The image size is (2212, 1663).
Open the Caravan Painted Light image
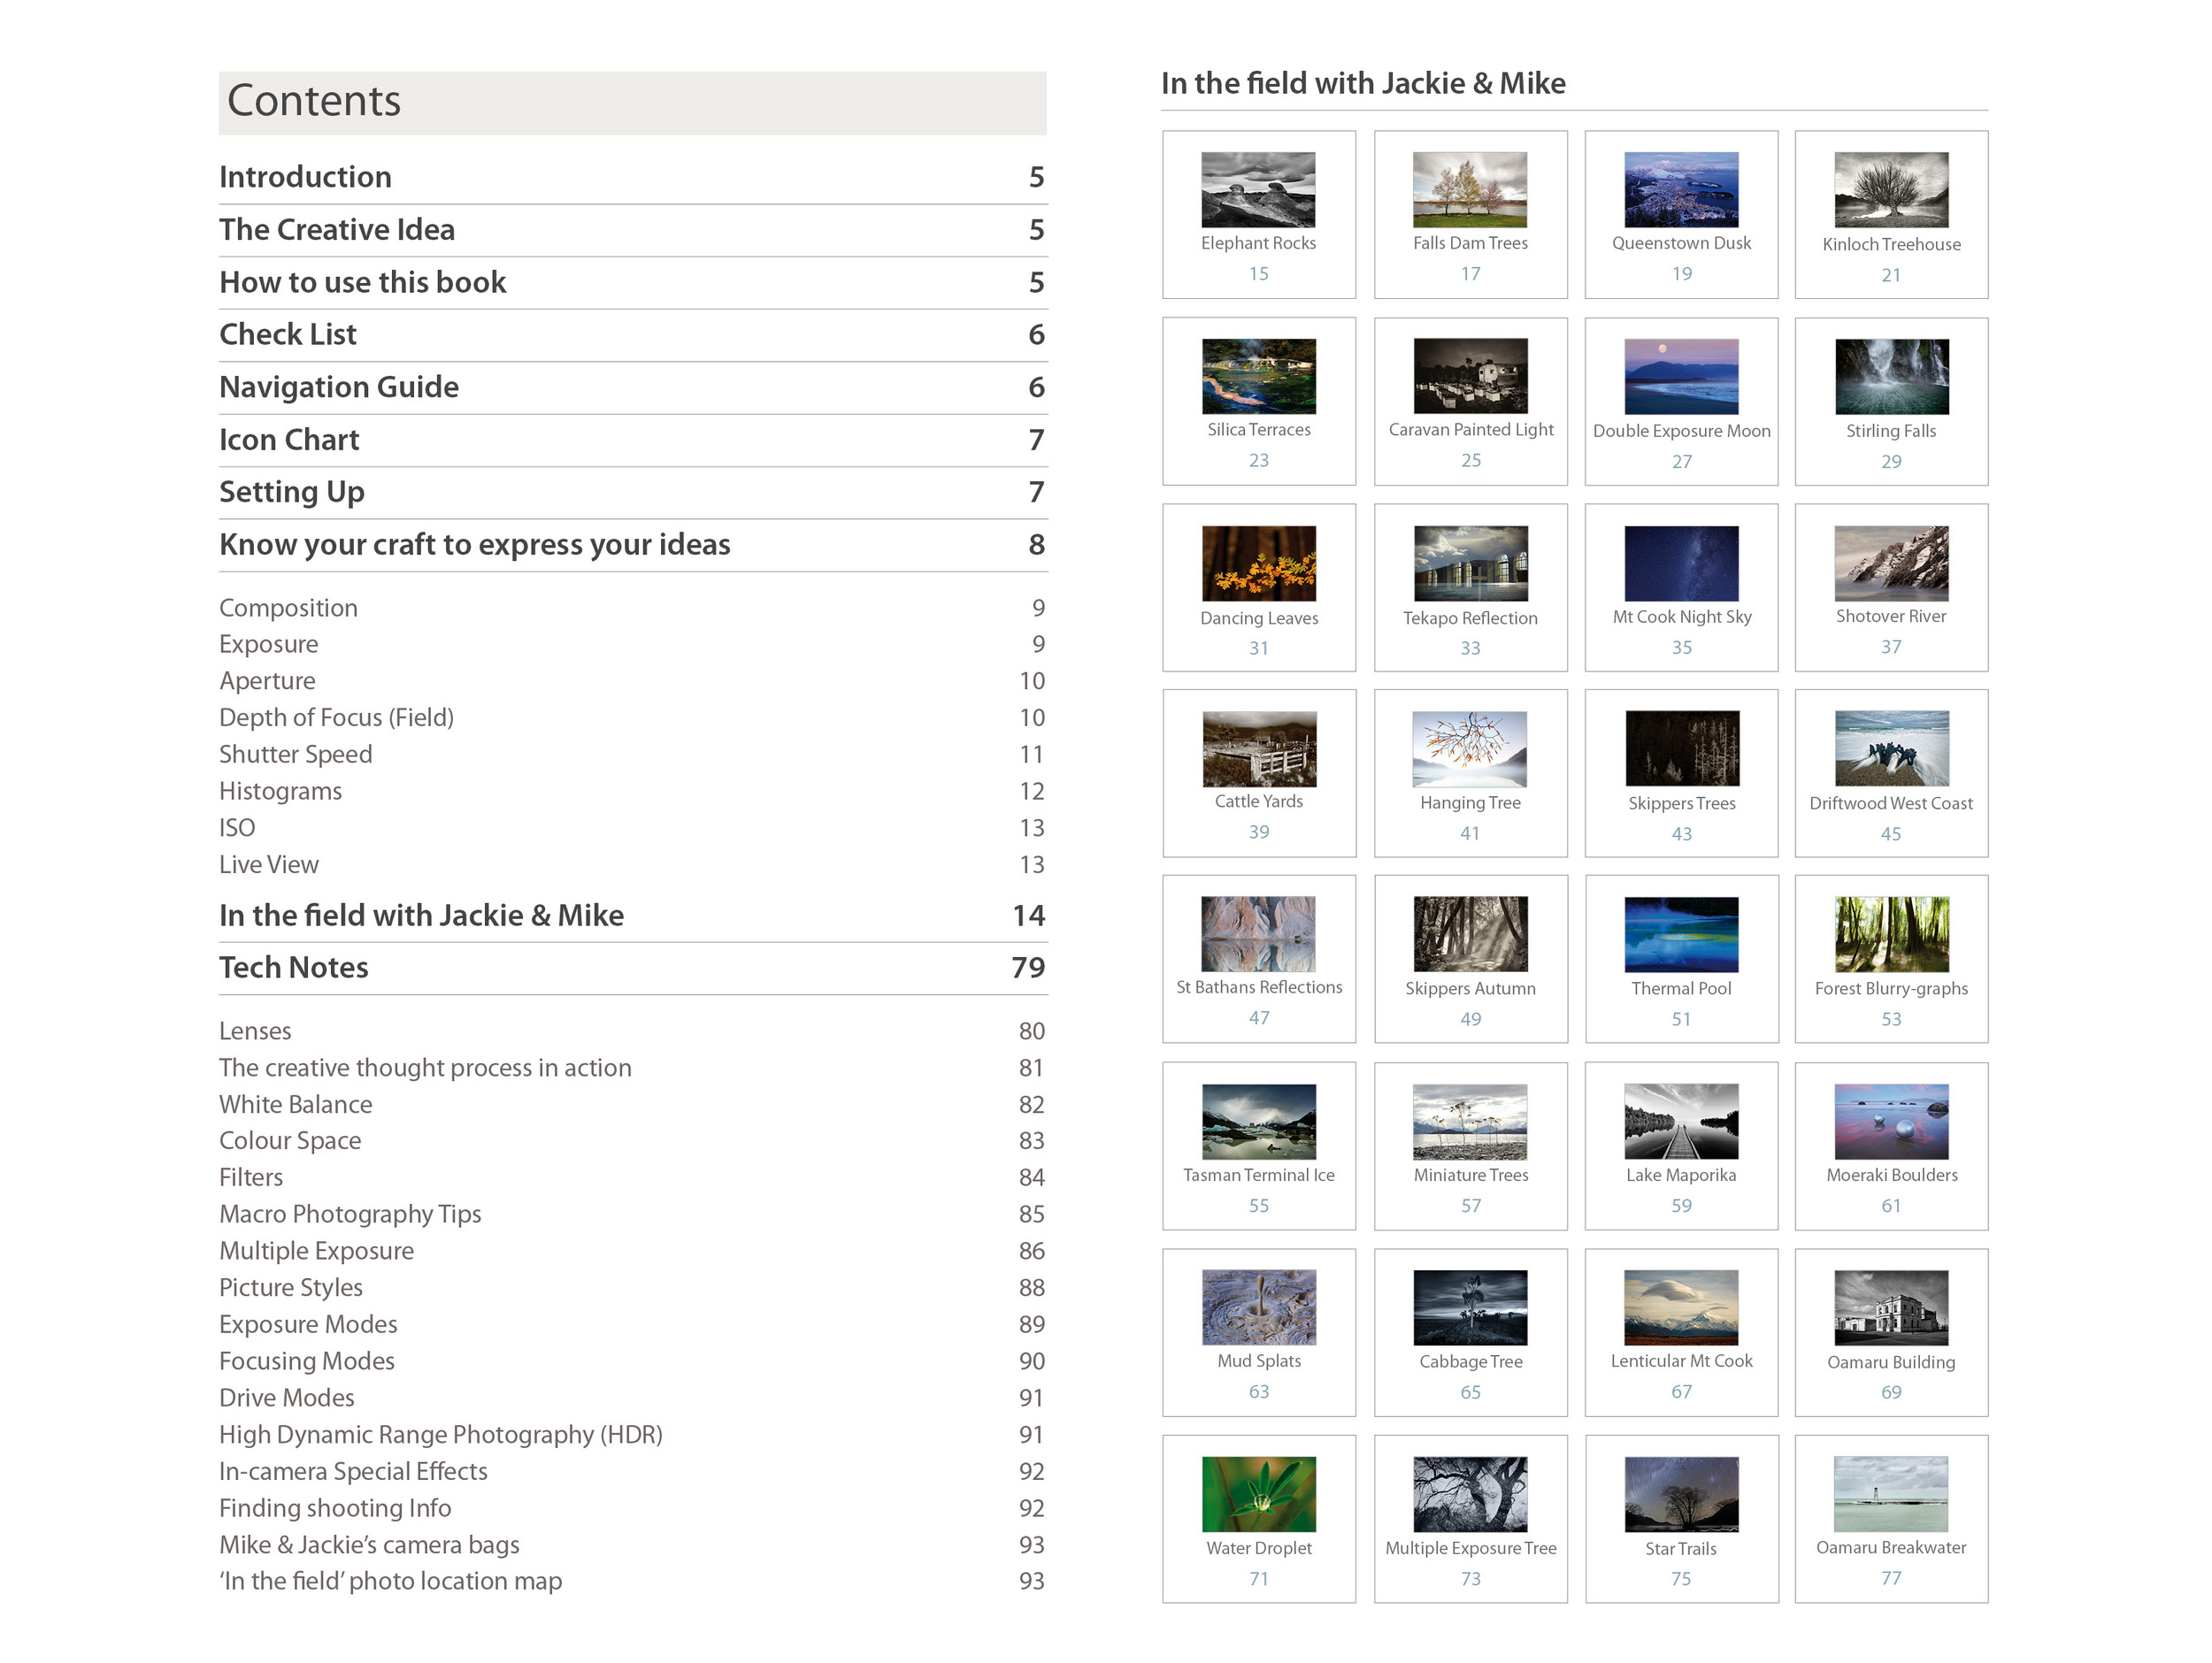coord(1470,377)
